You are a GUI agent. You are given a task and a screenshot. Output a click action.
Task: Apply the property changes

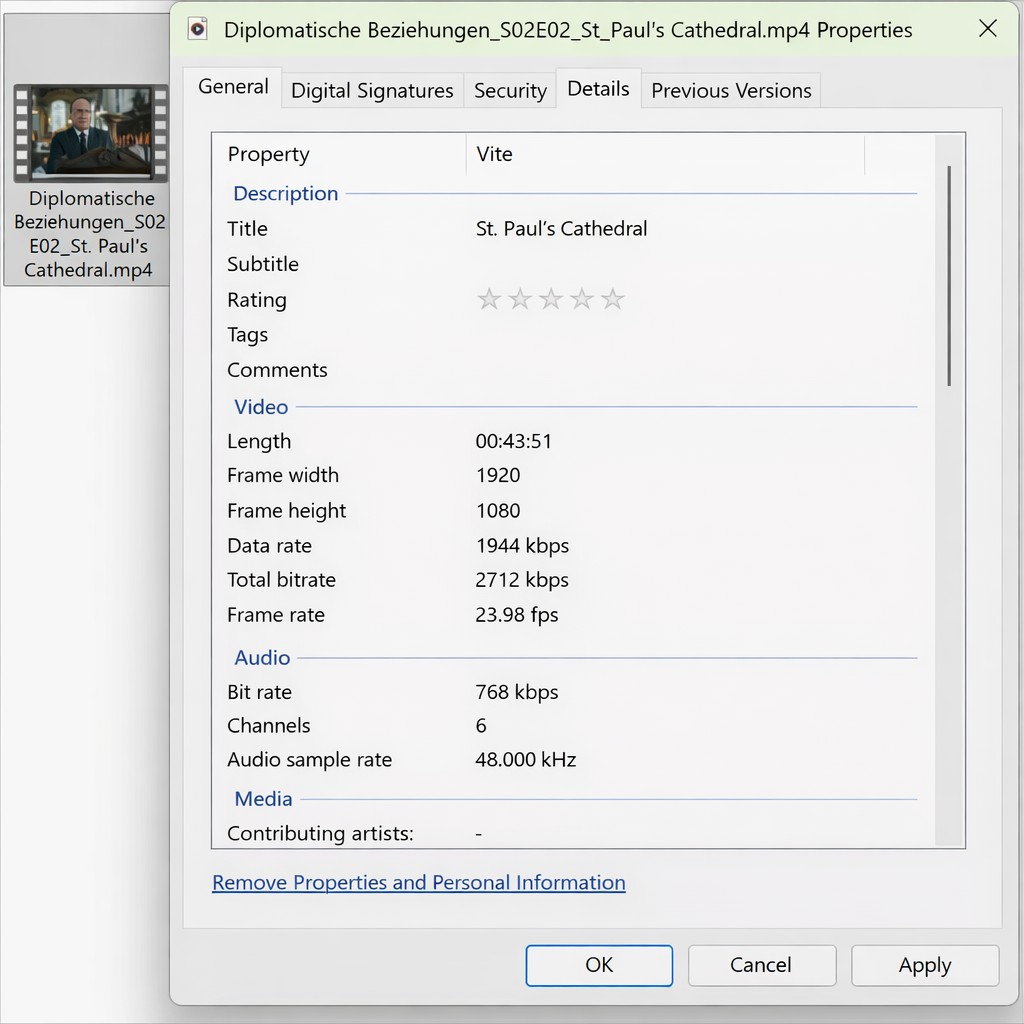point(924,965)
